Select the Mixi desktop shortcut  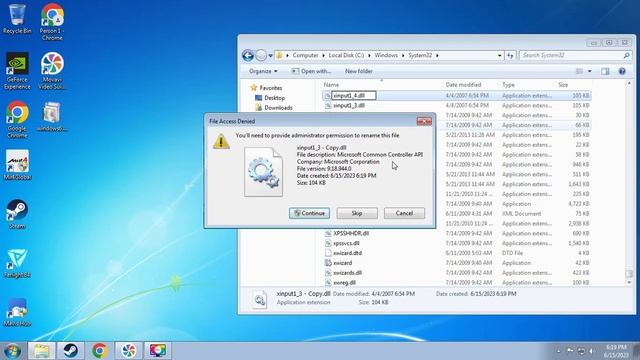click(x=17, y=165)
